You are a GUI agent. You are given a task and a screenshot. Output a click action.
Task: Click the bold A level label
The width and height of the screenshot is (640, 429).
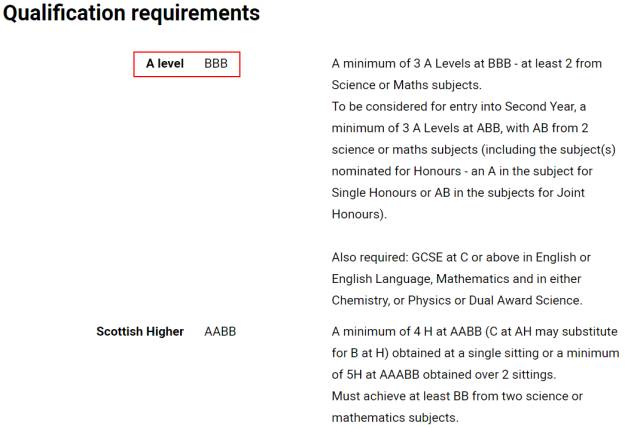165,64
